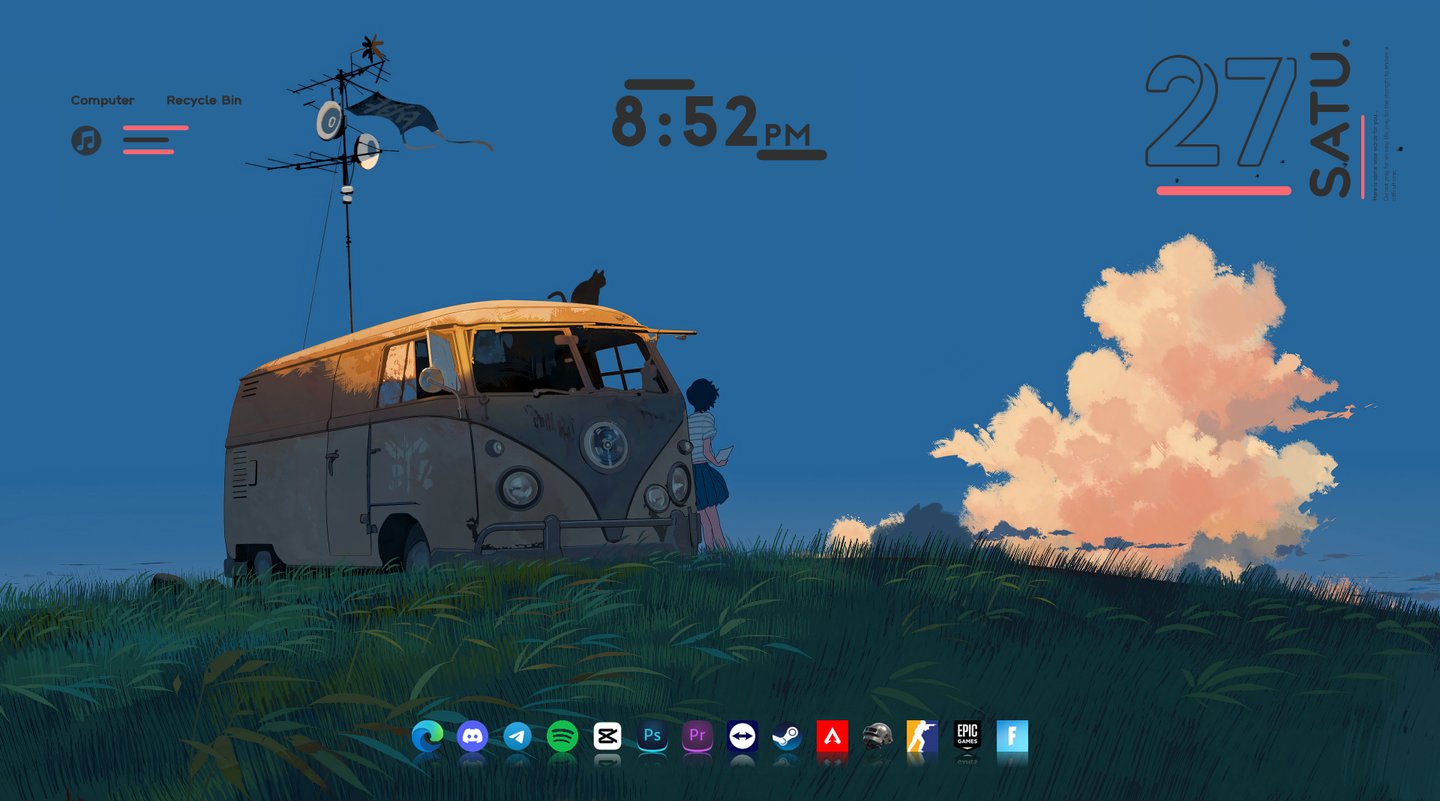Viewport: 1440px width, 801px height.
Task: Launch Spotify from the dock
Action: pos(562,737)
